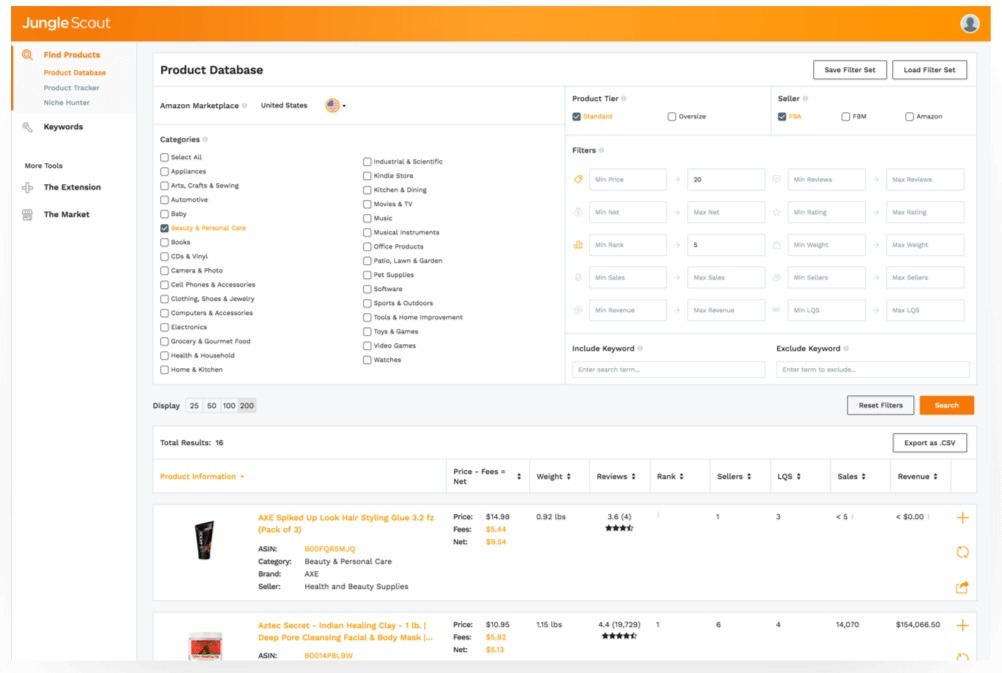Click the price tag icon beside Min Price

pos(578,180)
